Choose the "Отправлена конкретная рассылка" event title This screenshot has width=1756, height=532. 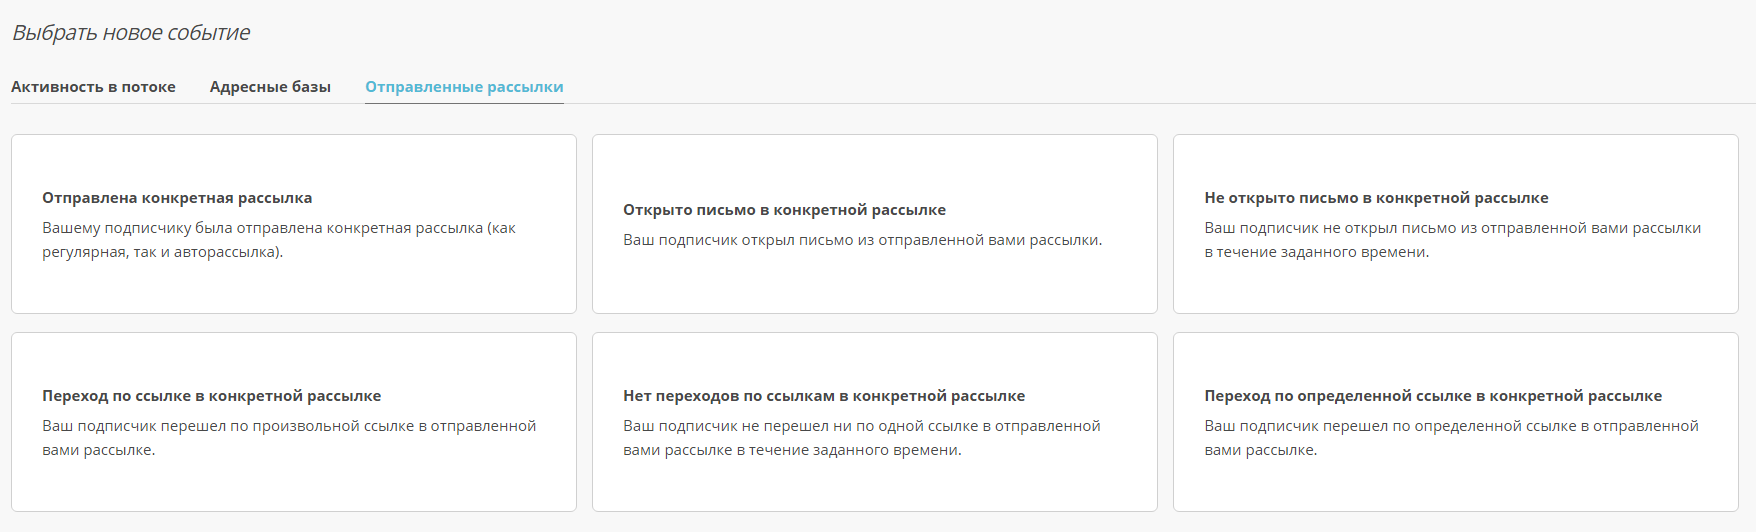(x=177, y=198)
